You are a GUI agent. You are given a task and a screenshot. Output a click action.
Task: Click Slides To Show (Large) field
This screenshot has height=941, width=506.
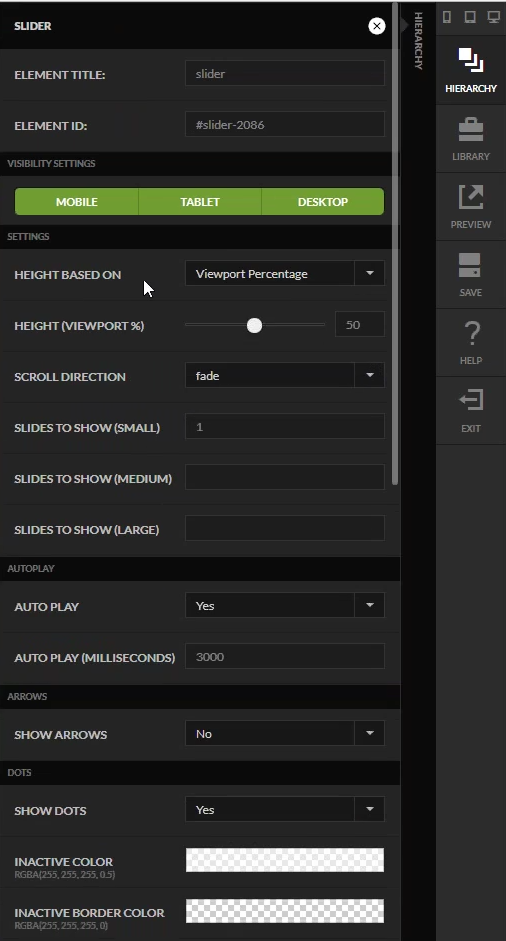tap(285, 529)
